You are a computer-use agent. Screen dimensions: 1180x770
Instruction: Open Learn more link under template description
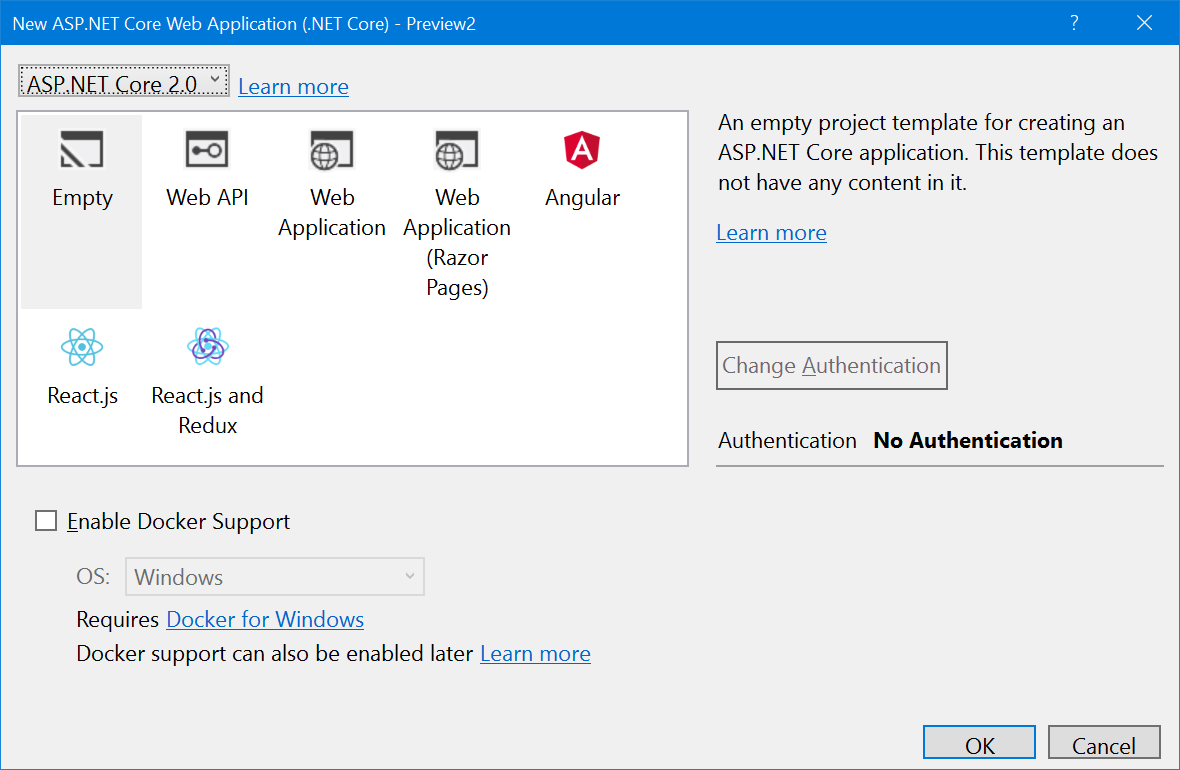(x=771, y=233)
